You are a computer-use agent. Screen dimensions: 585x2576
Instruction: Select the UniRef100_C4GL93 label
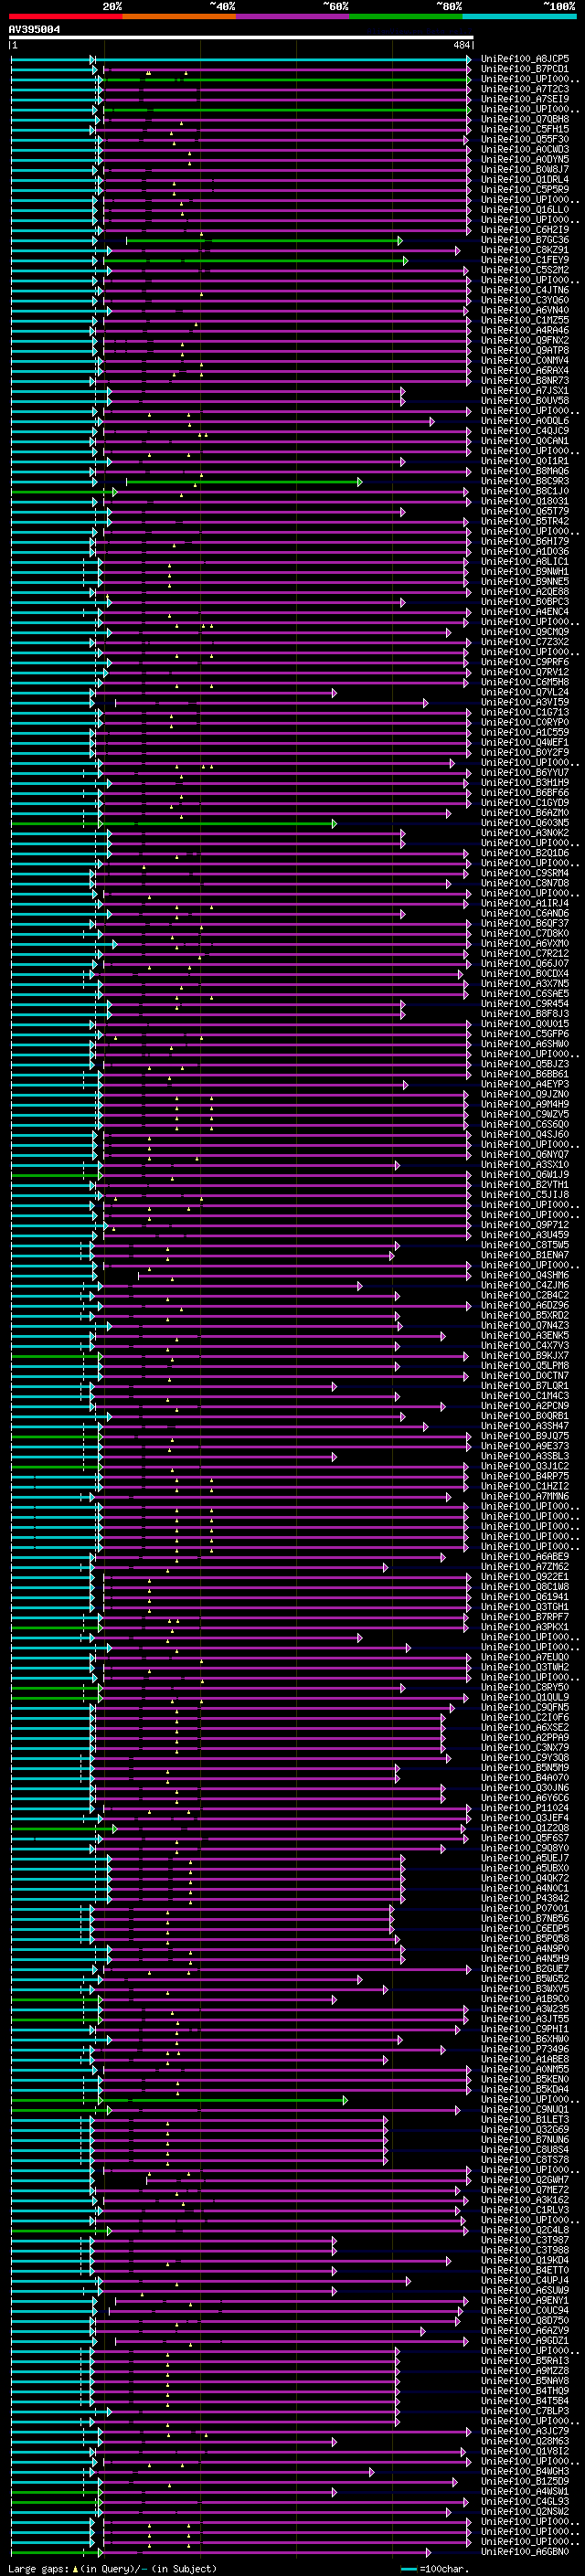coord(525,2501)
